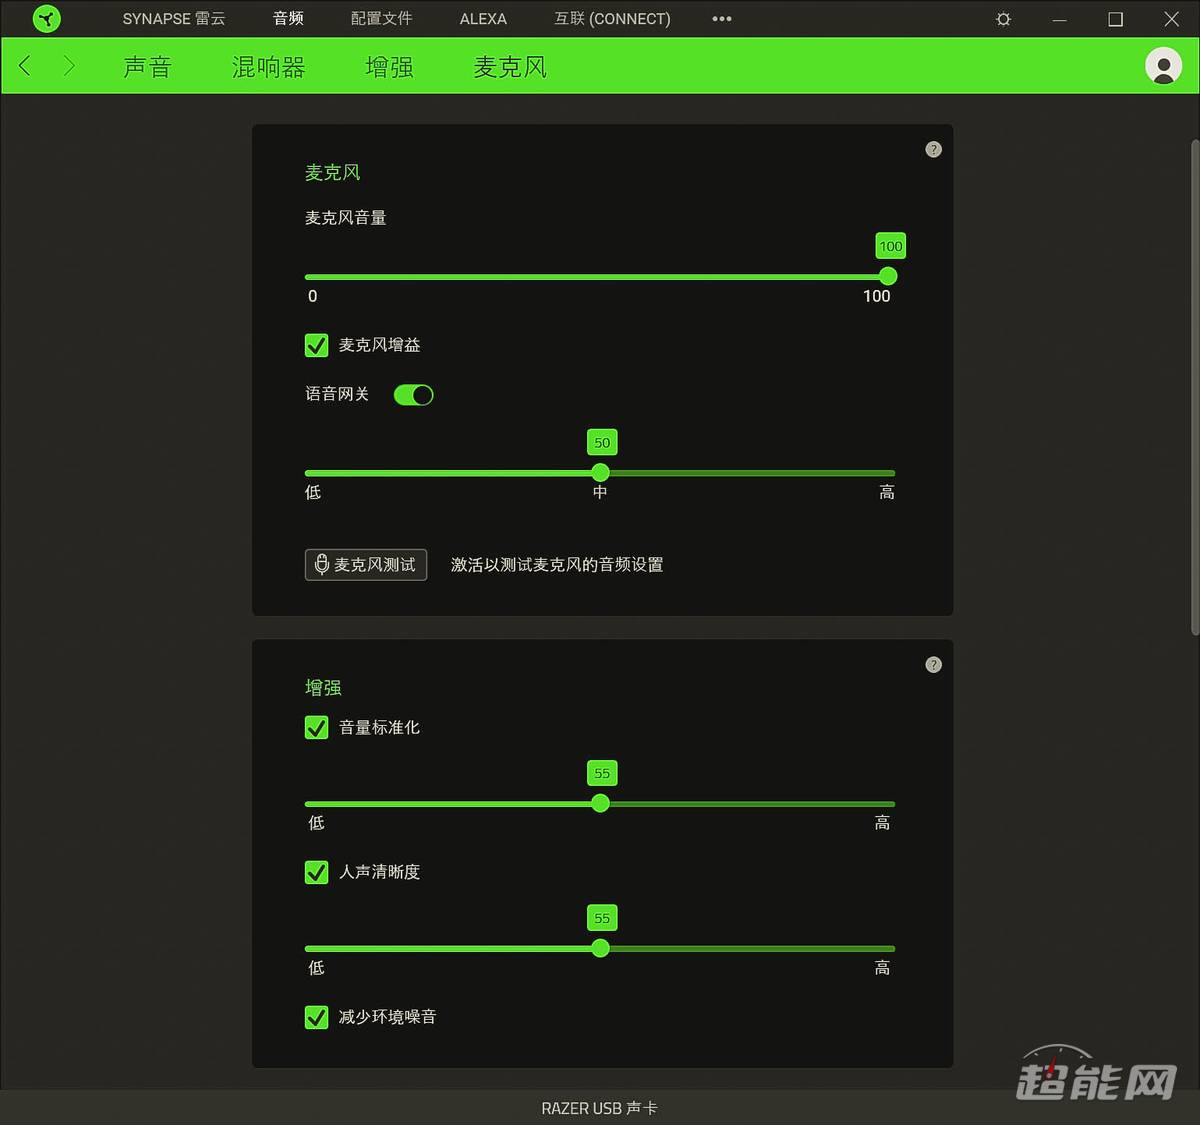Viewport: 1200px width, 1125px height.
Task: Click the 麦克风音量 slider handle
Action: pos(887,277)
